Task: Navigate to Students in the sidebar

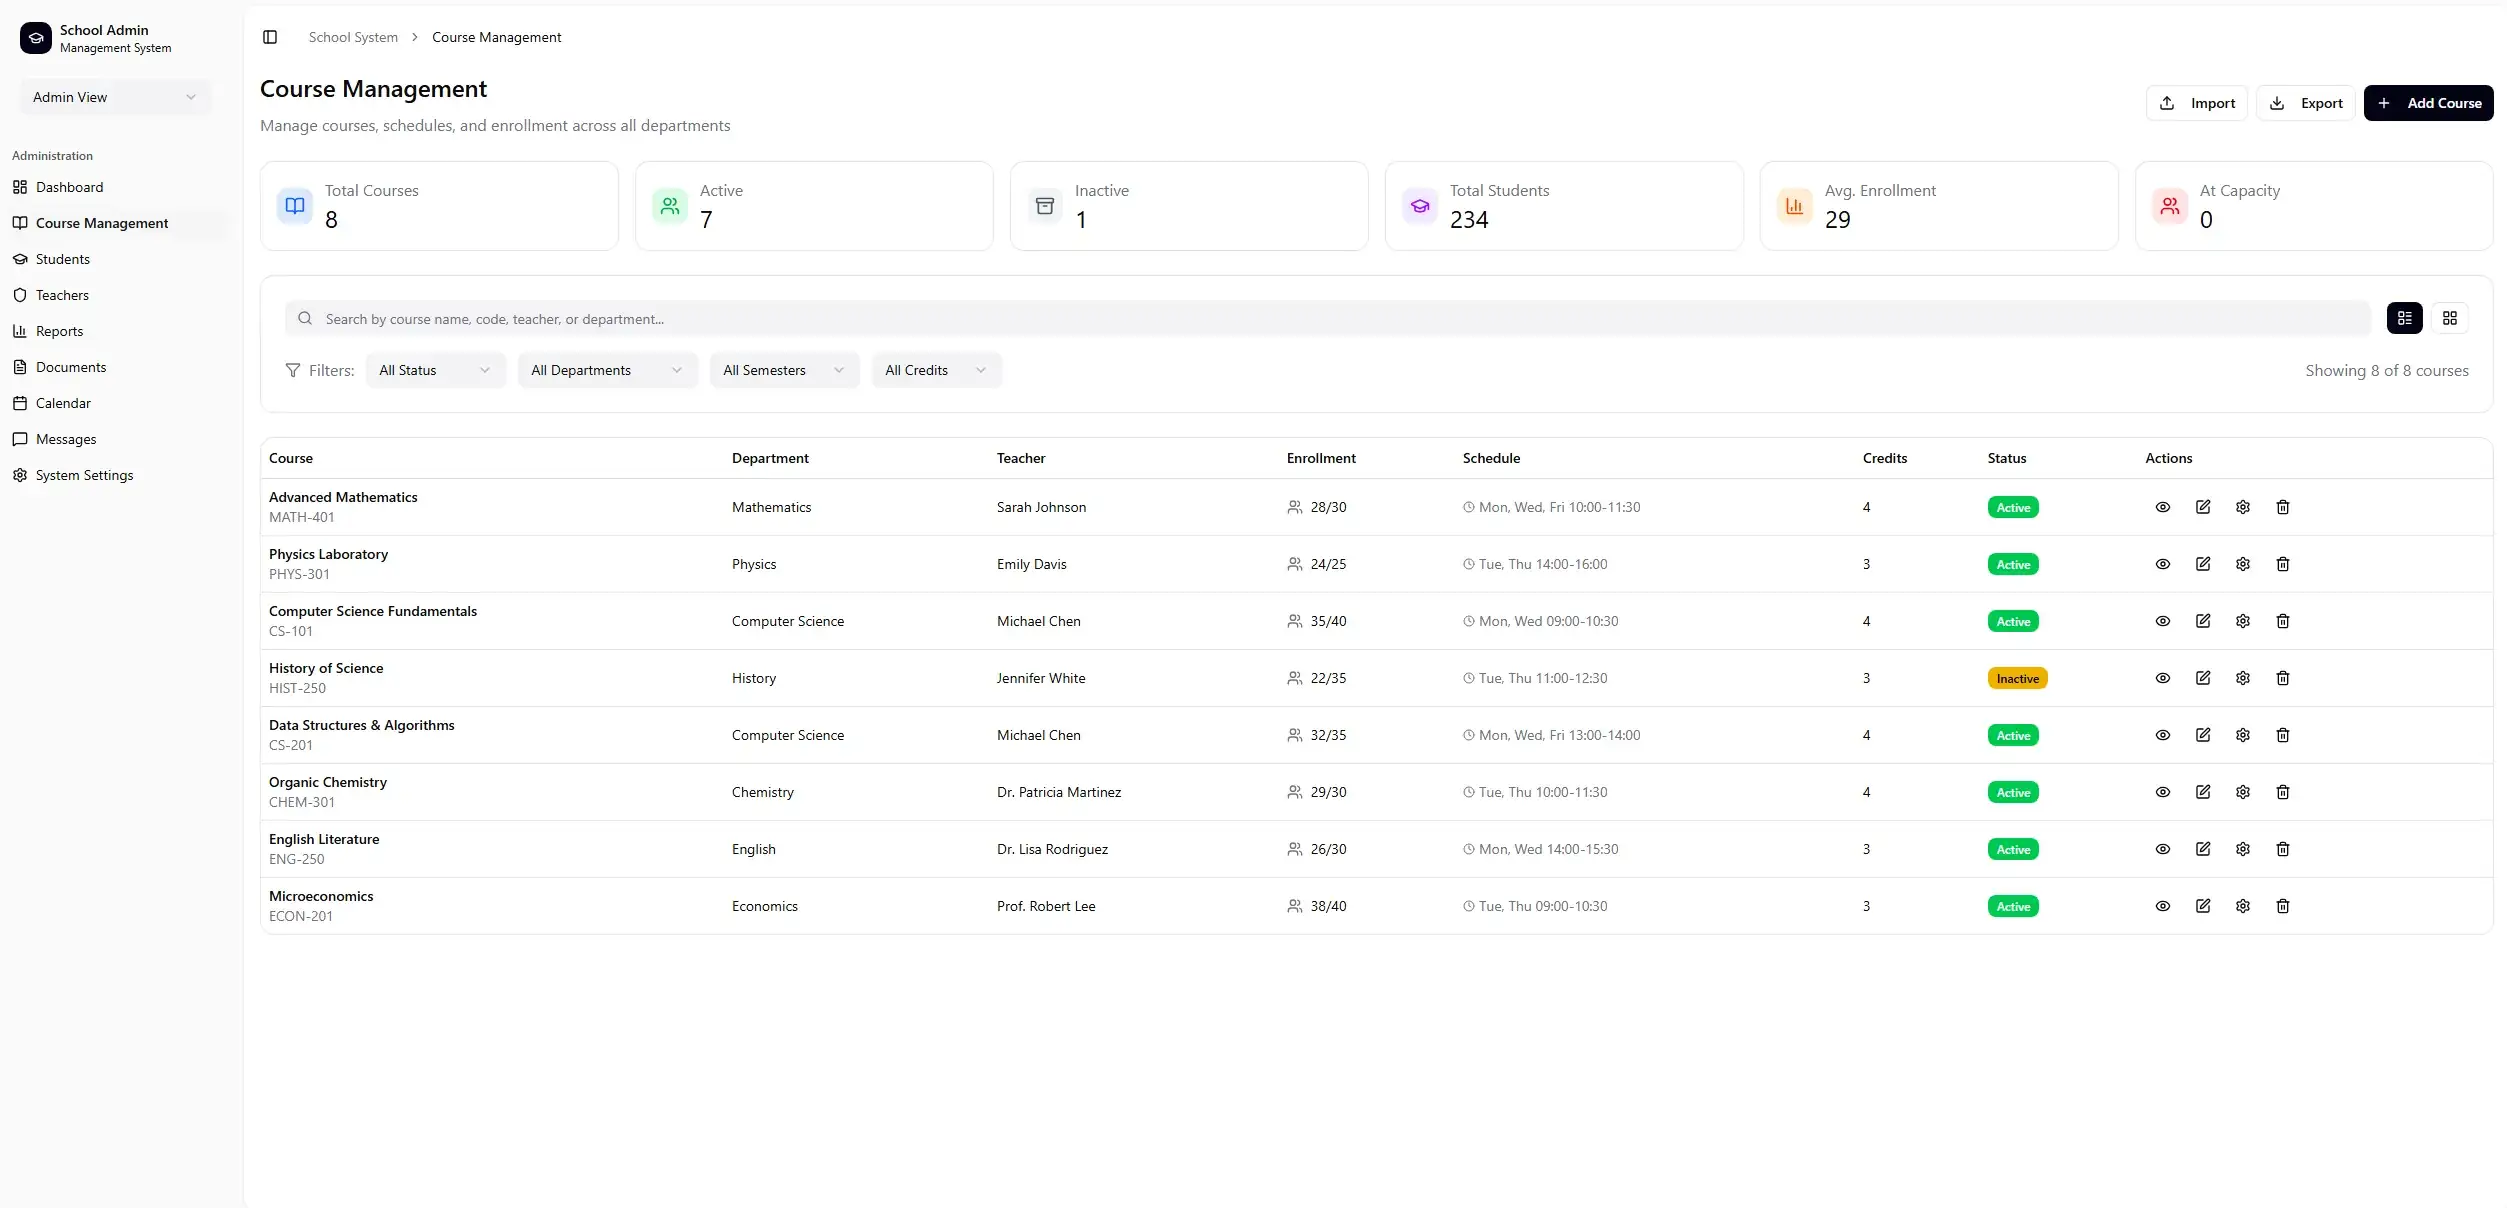Action: (61, 259)
